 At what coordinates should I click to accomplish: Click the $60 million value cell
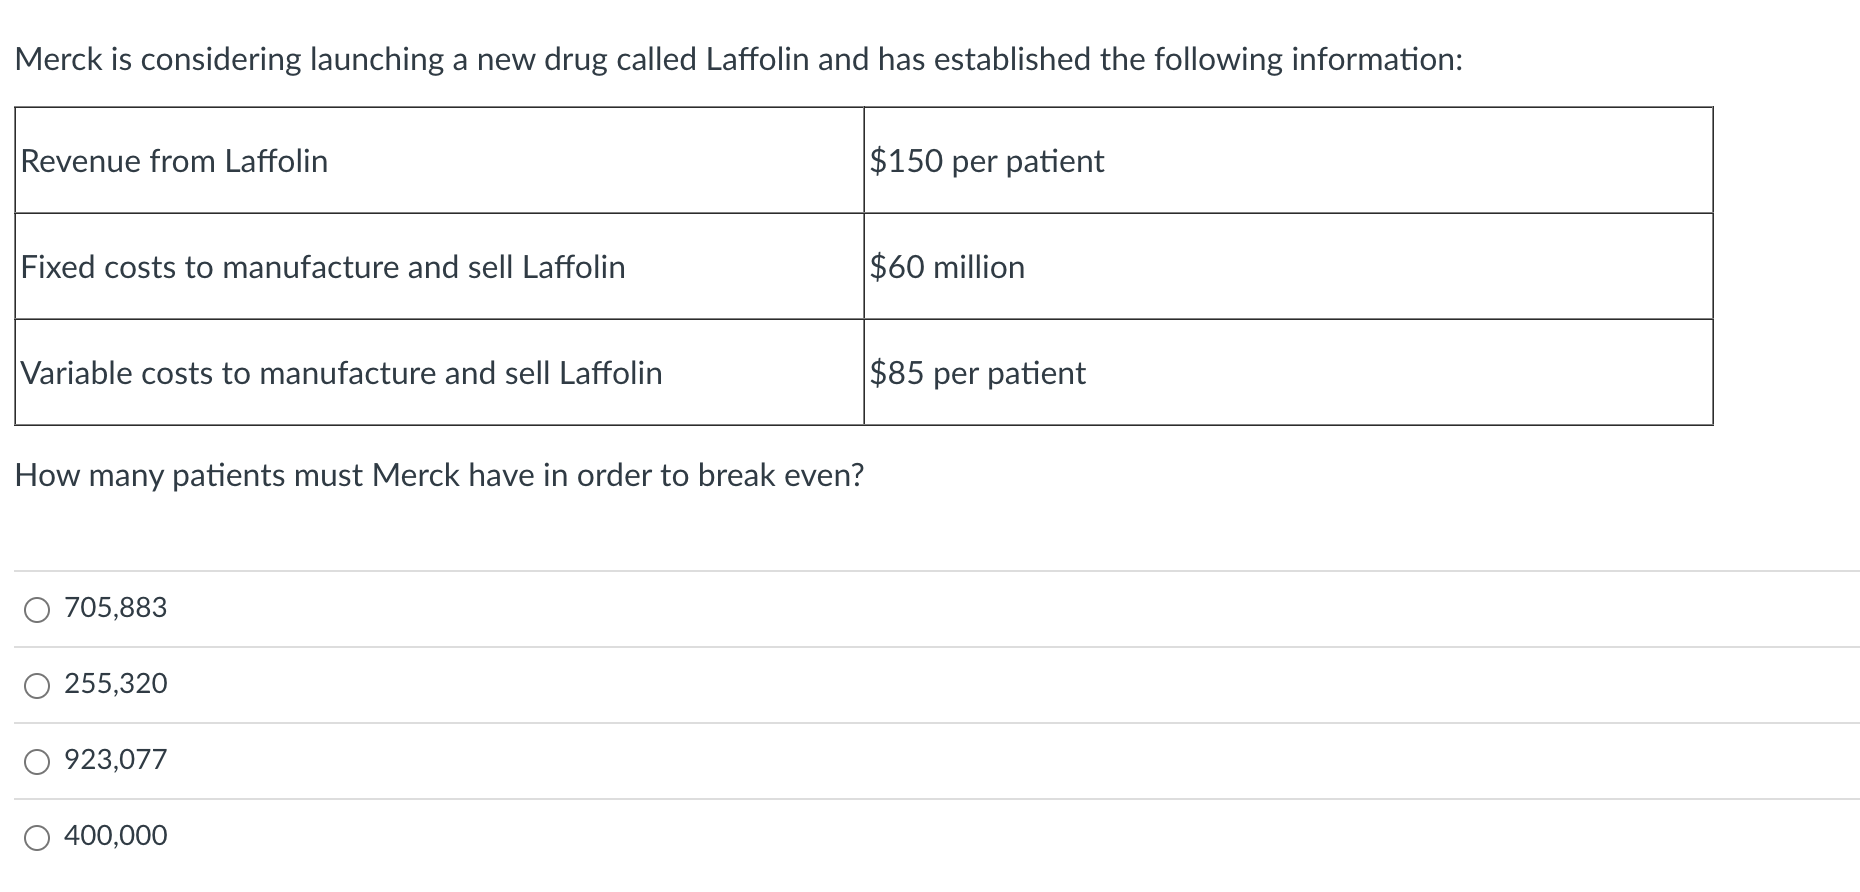tap(1288, 266)
